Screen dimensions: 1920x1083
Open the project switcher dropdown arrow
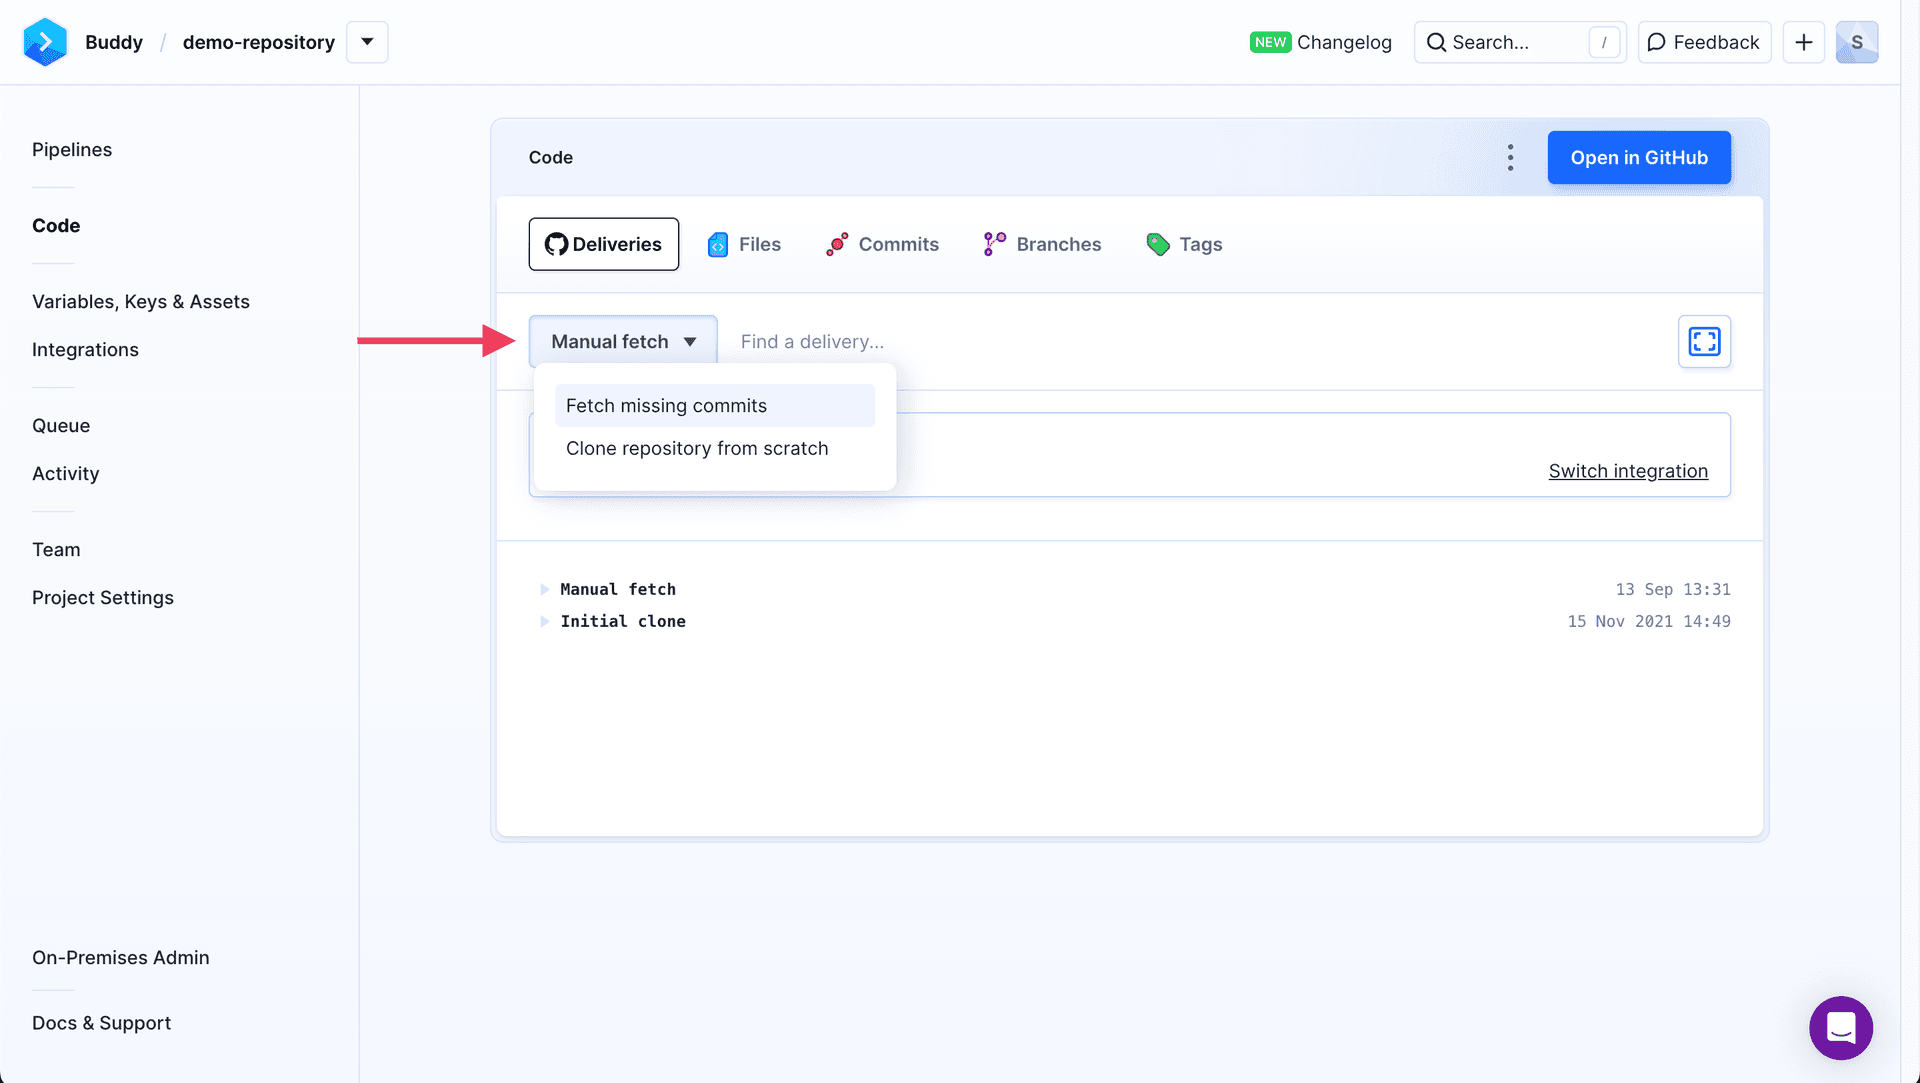tap(367, 42)
